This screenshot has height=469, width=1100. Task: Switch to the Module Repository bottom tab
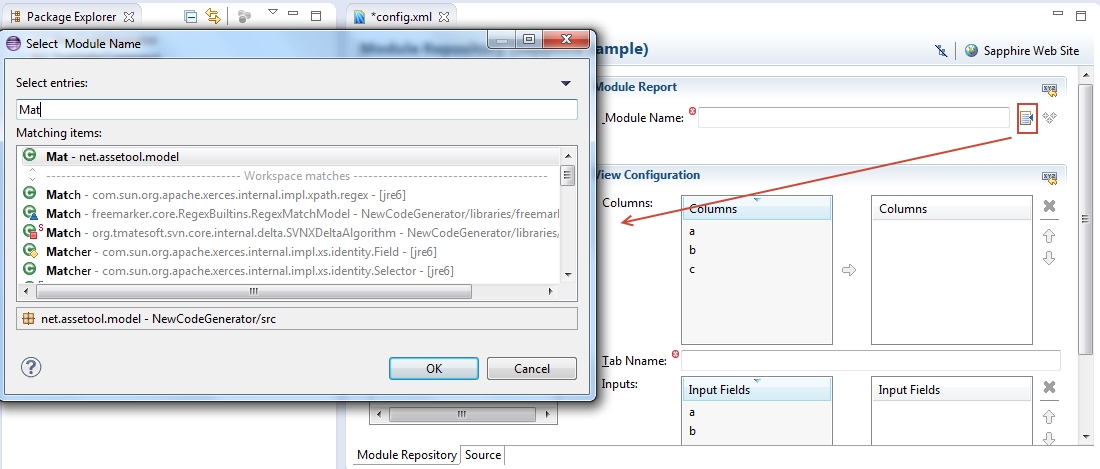(407, 455)
